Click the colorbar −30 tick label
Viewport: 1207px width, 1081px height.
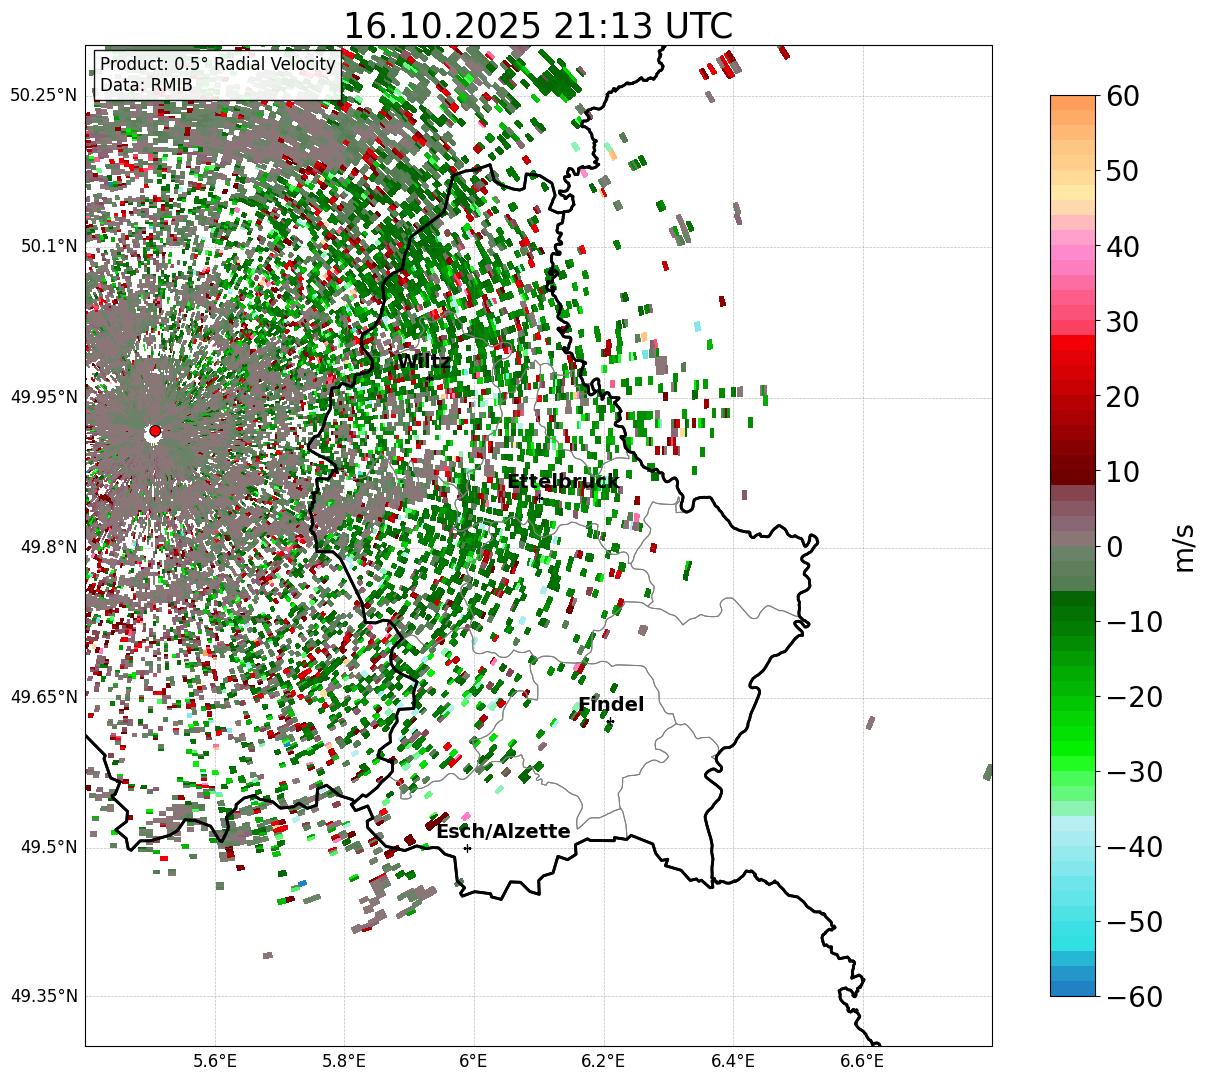pos(1133,772)
